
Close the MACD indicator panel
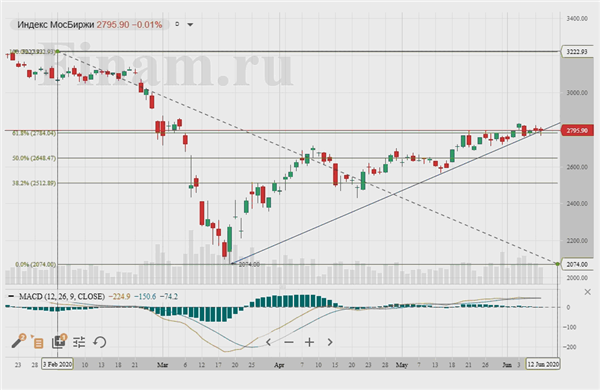point(587,292)
